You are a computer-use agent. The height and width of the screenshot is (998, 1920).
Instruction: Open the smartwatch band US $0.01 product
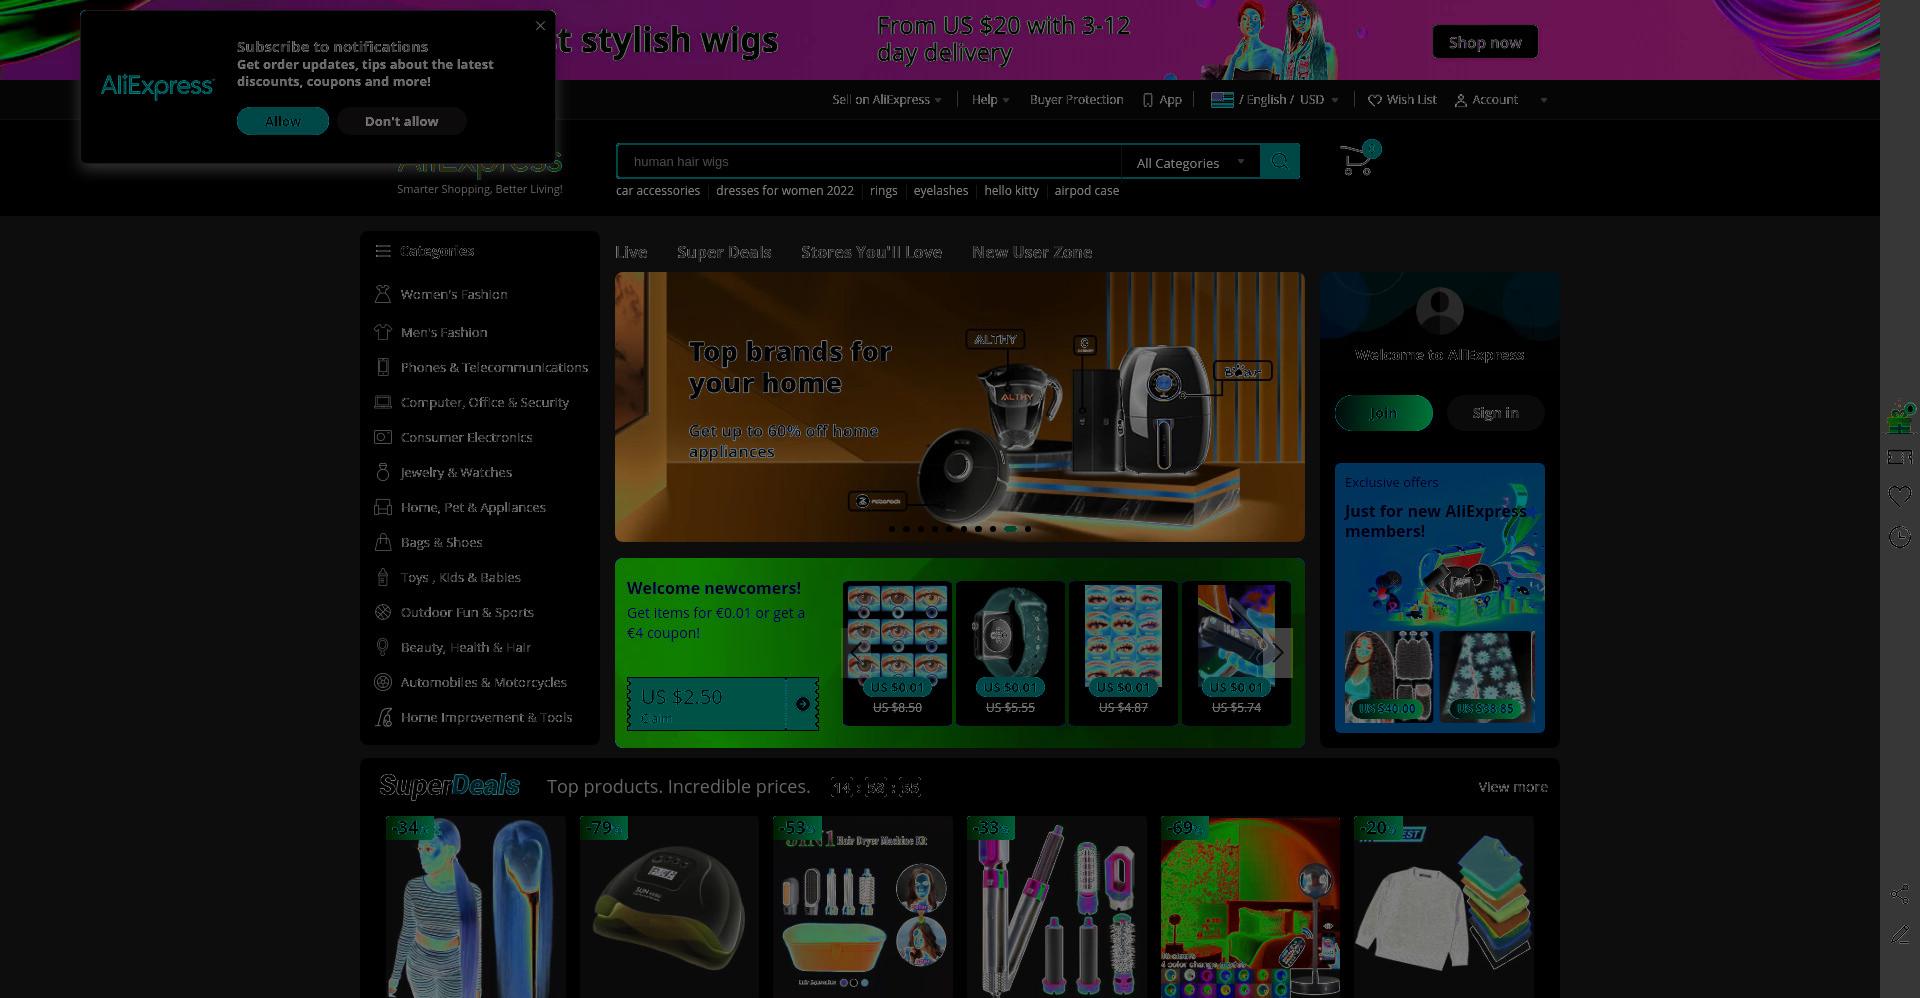coord(1010,652)
